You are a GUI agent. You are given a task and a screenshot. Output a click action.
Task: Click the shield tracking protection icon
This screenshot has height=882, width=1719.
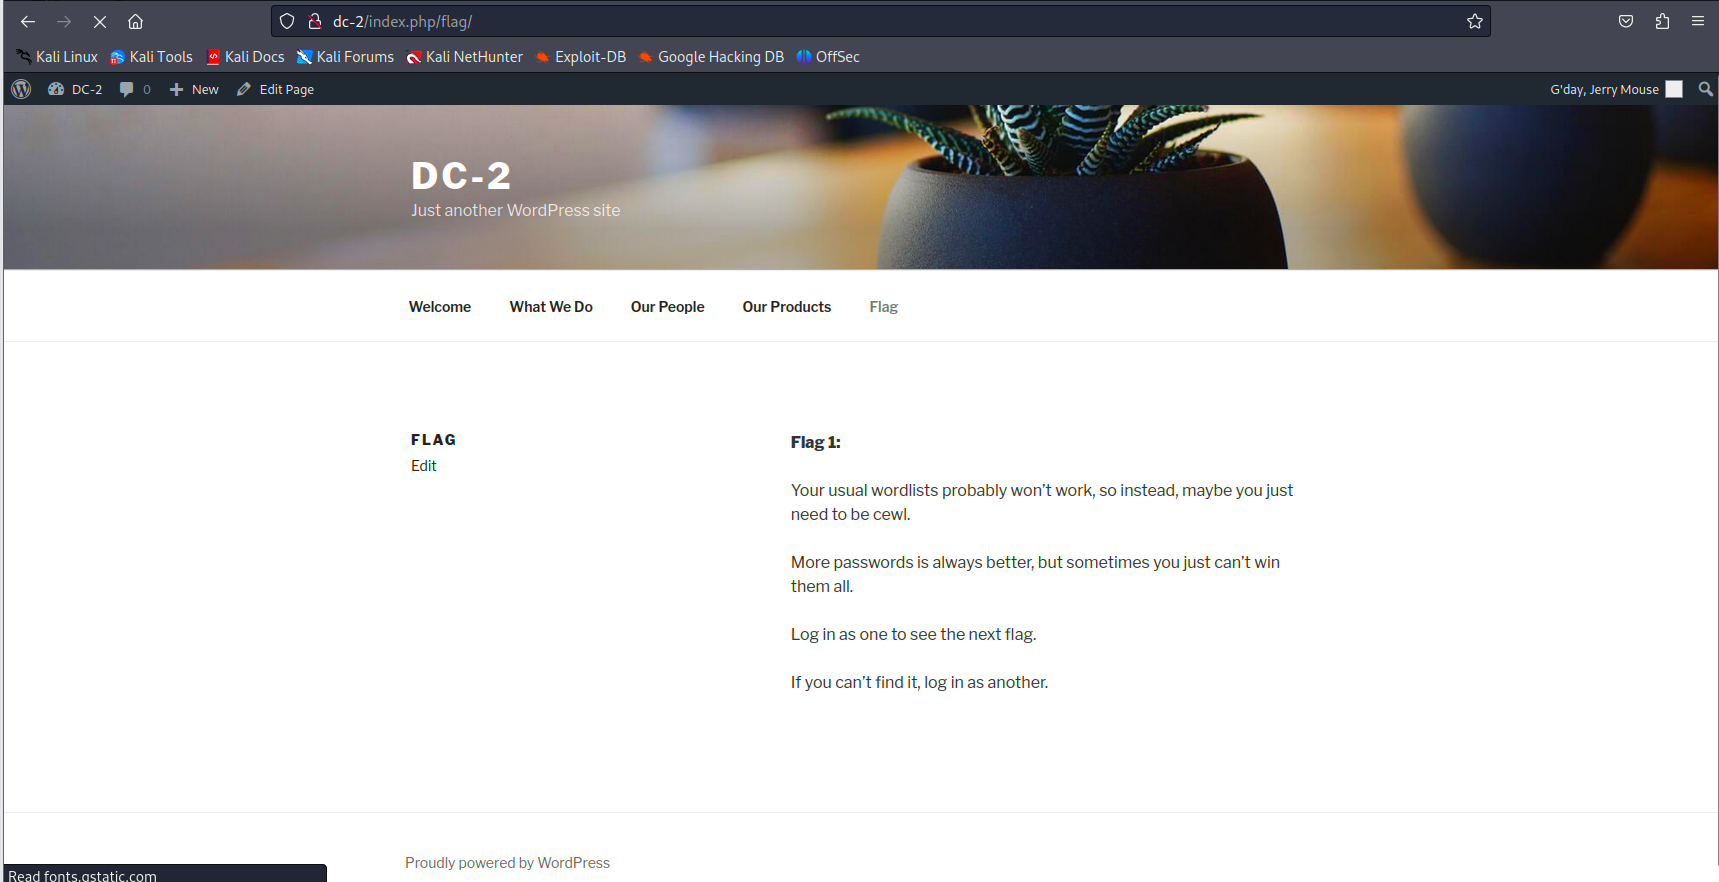pos(287,21)
